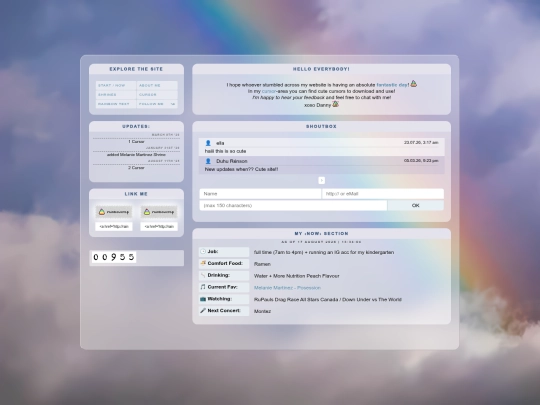This screenshot has height=405, width=540.
Task: Click the 'Hello Everybody!' heading
Action: pos(321,69)
